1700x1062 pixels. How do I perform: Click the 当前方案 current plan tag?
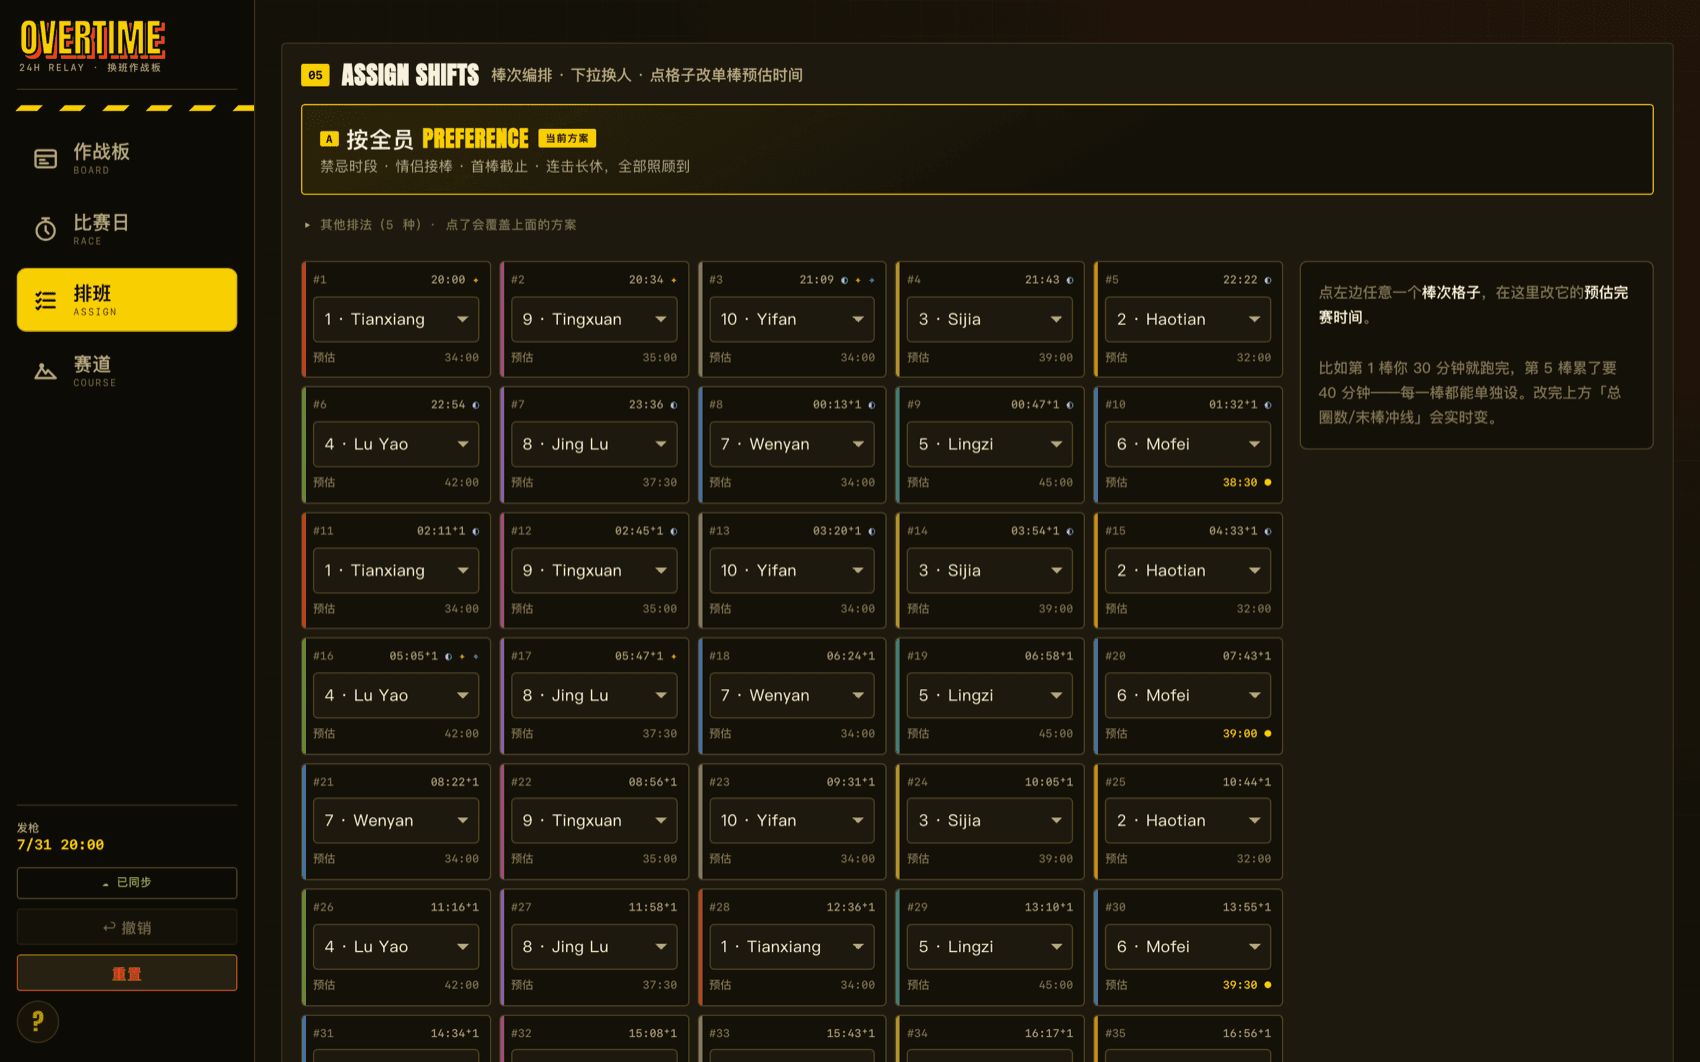pos(567,138)
